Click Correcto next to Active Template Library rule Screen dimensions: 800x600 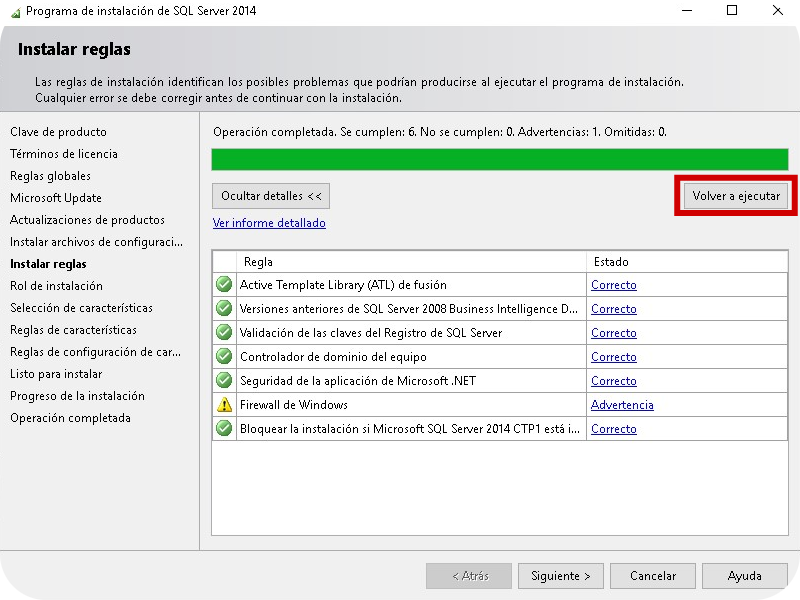613,284
